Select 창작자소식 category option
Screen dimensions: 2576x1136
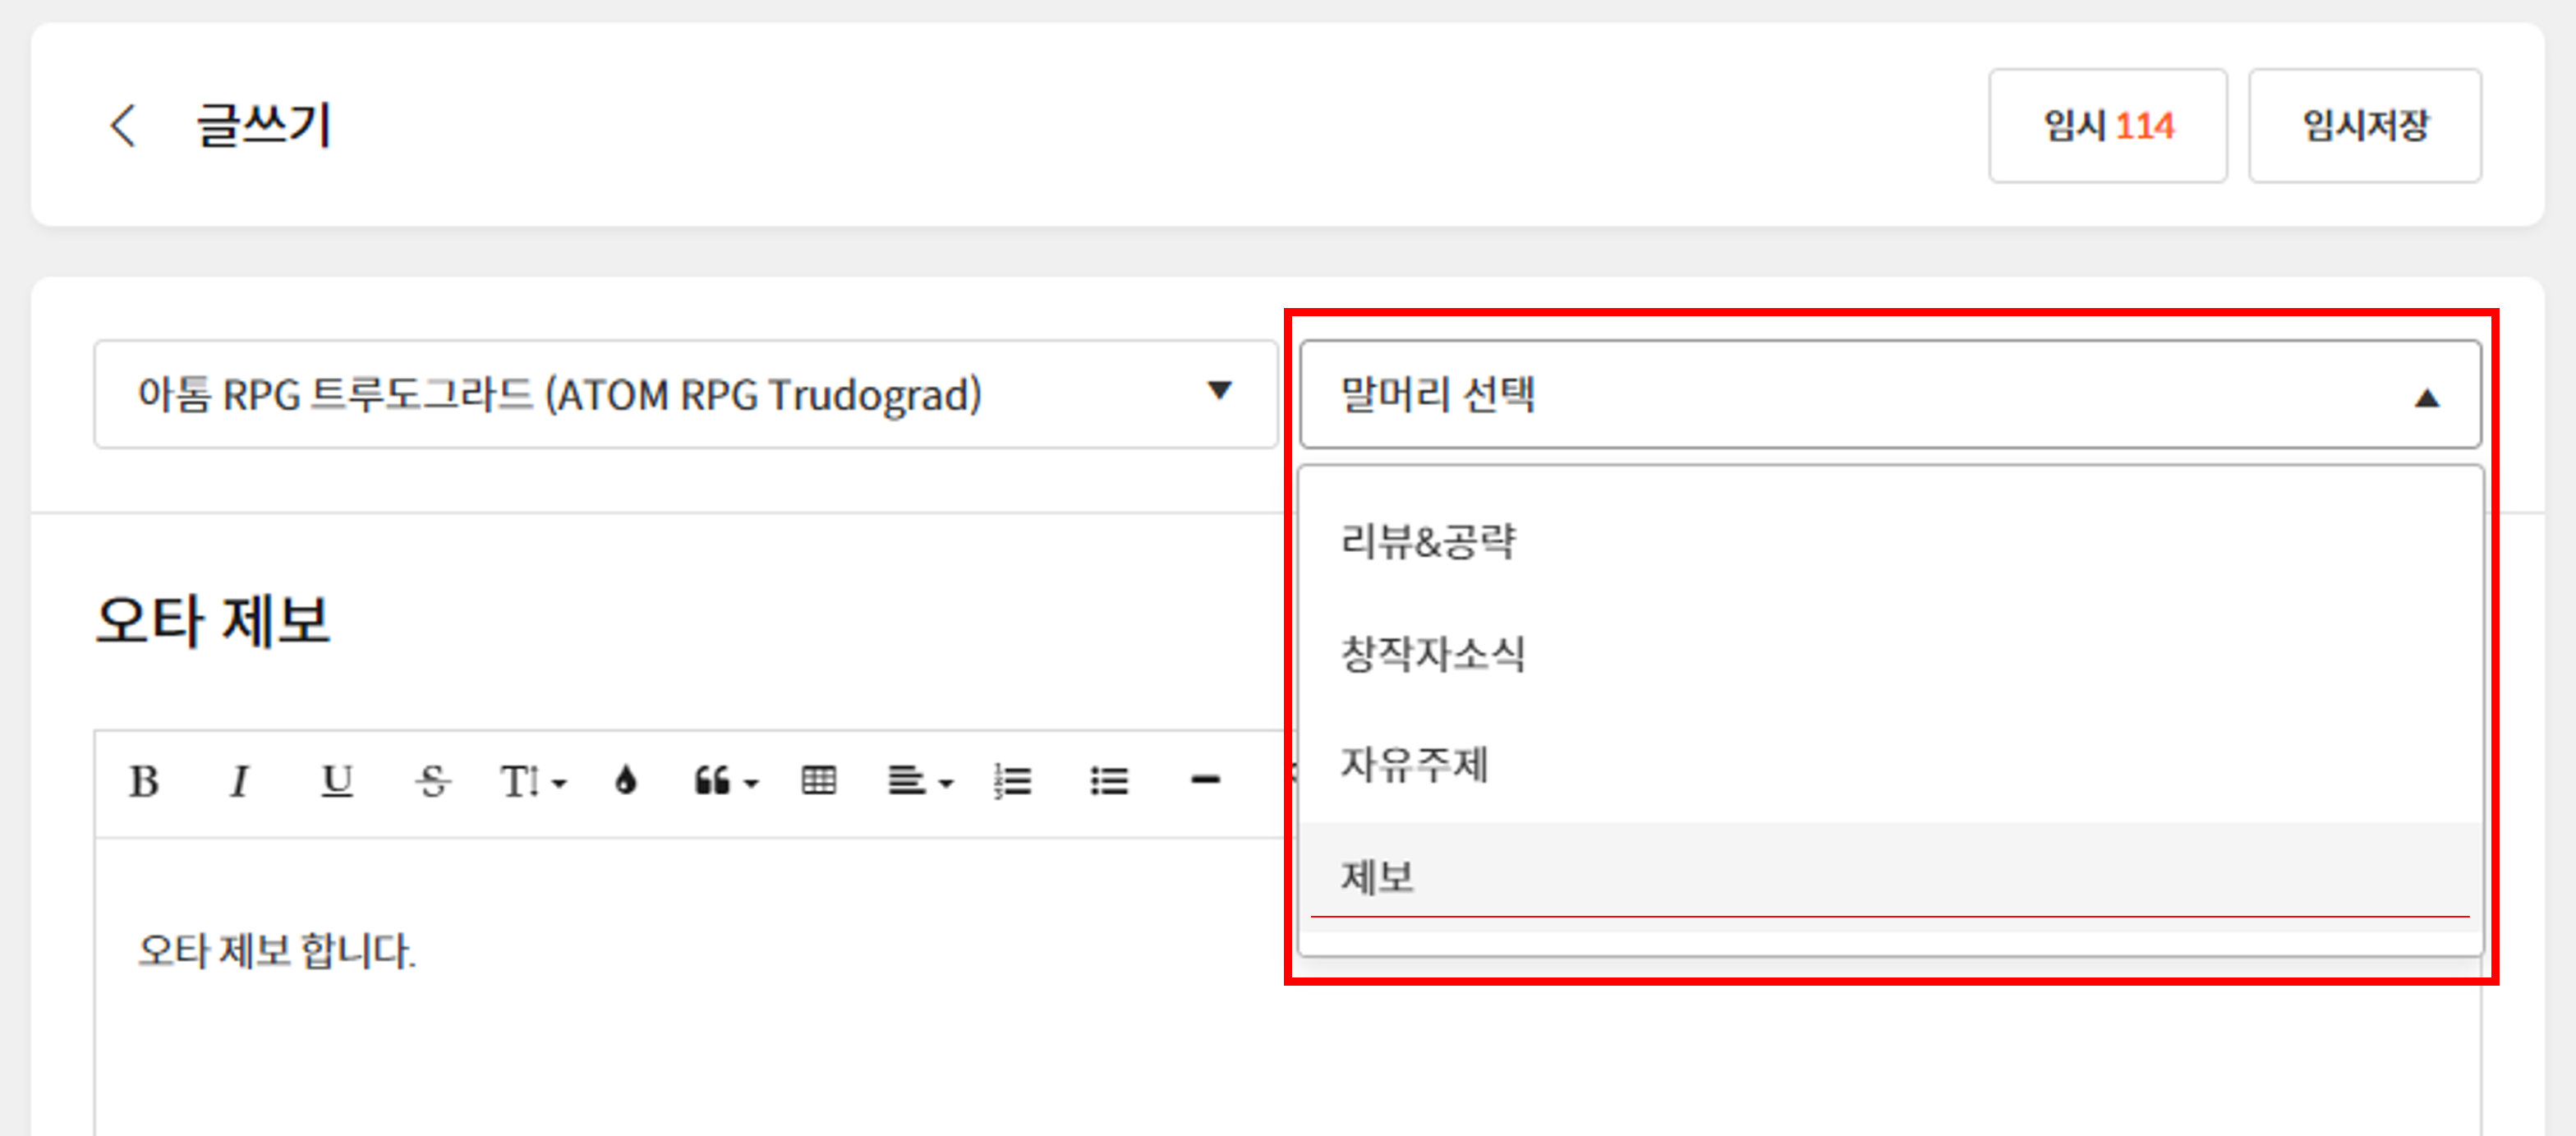(x=1432, y=654)
